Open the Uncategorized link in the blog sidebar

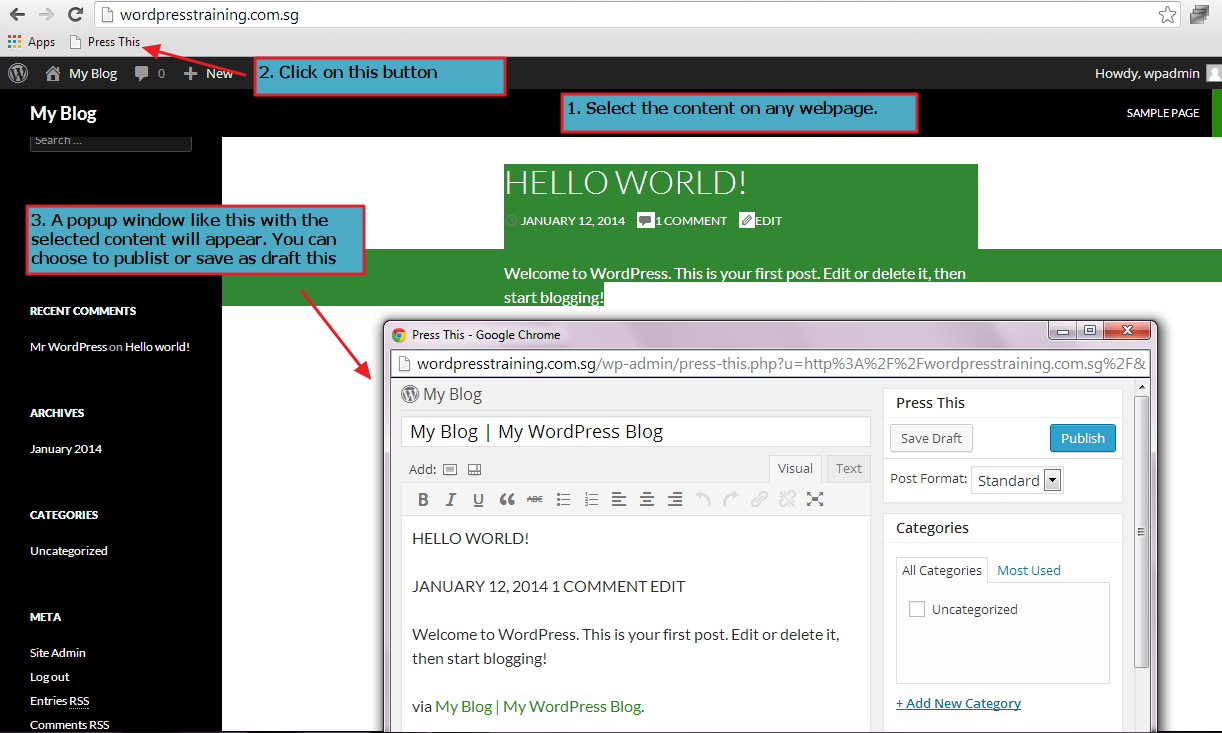[x=69, y=551]
